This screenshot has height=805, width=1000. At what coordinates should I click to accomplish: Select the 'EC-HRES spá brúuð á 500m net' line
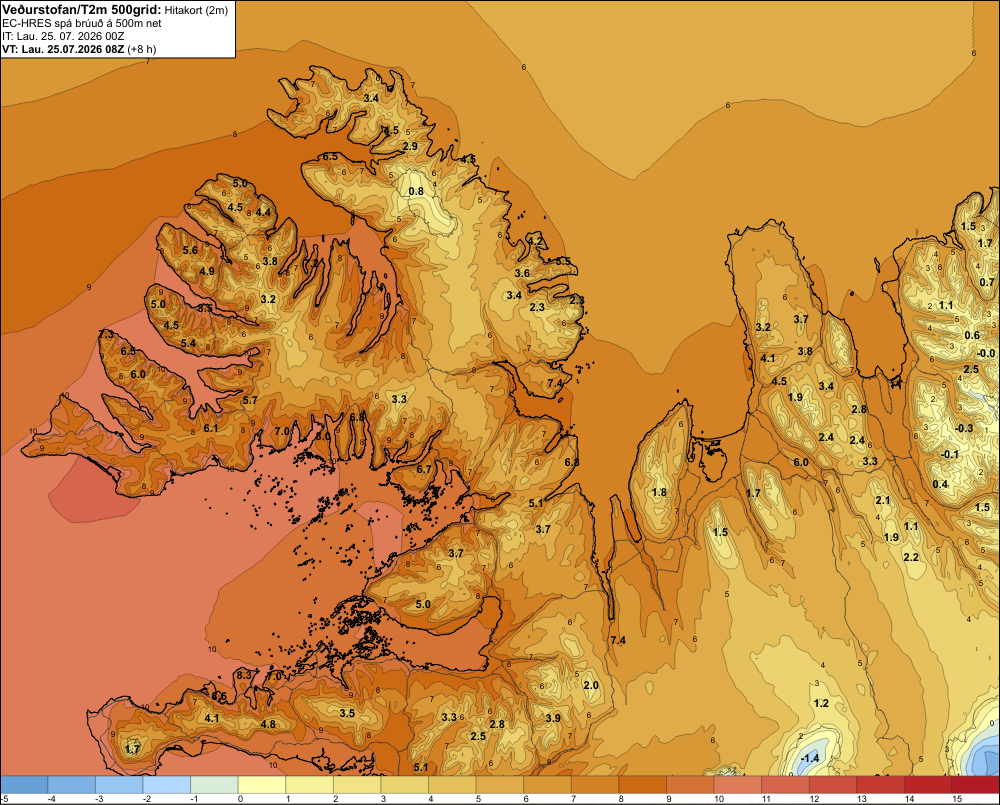point(82,23)
